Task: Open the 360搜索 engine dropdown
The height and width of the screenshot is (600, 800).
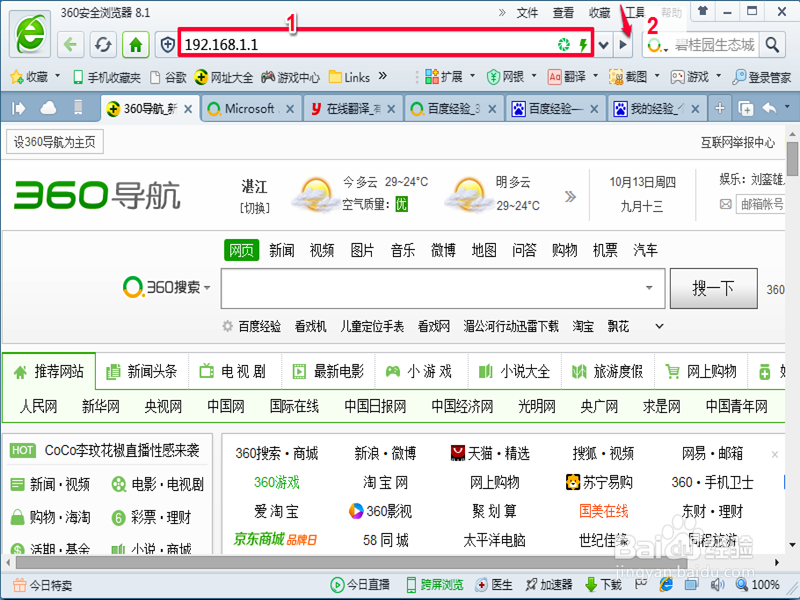Action: 167,287
